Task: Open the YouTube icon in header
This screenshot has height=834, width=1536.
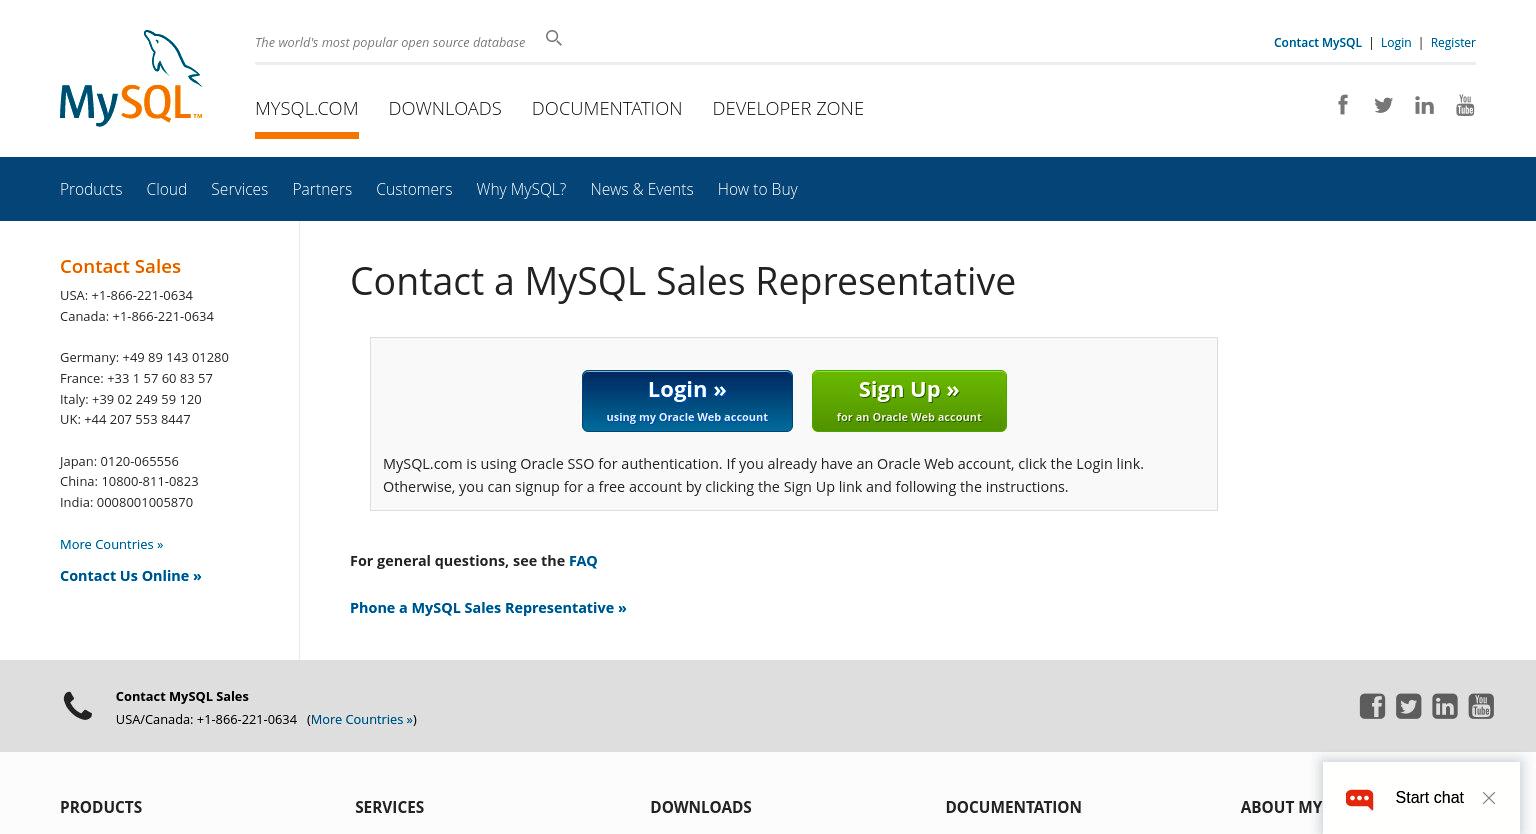Action: [1465, 105]
